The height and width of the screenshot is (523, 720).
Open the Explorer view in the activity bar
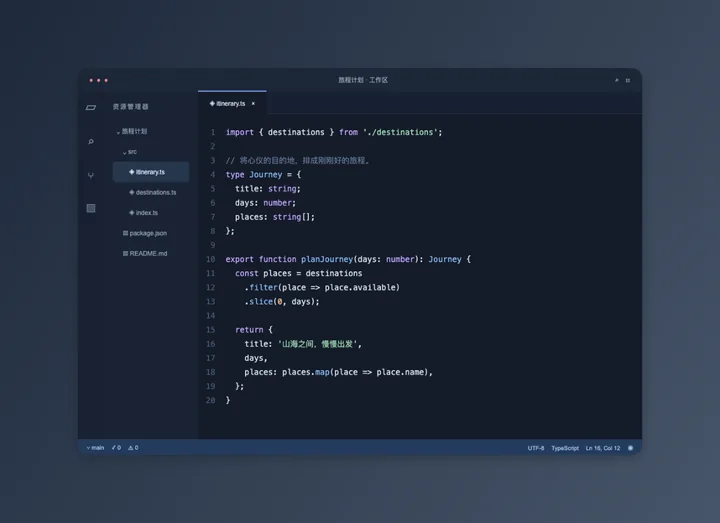pyautogui.click(x=91, y=107)
